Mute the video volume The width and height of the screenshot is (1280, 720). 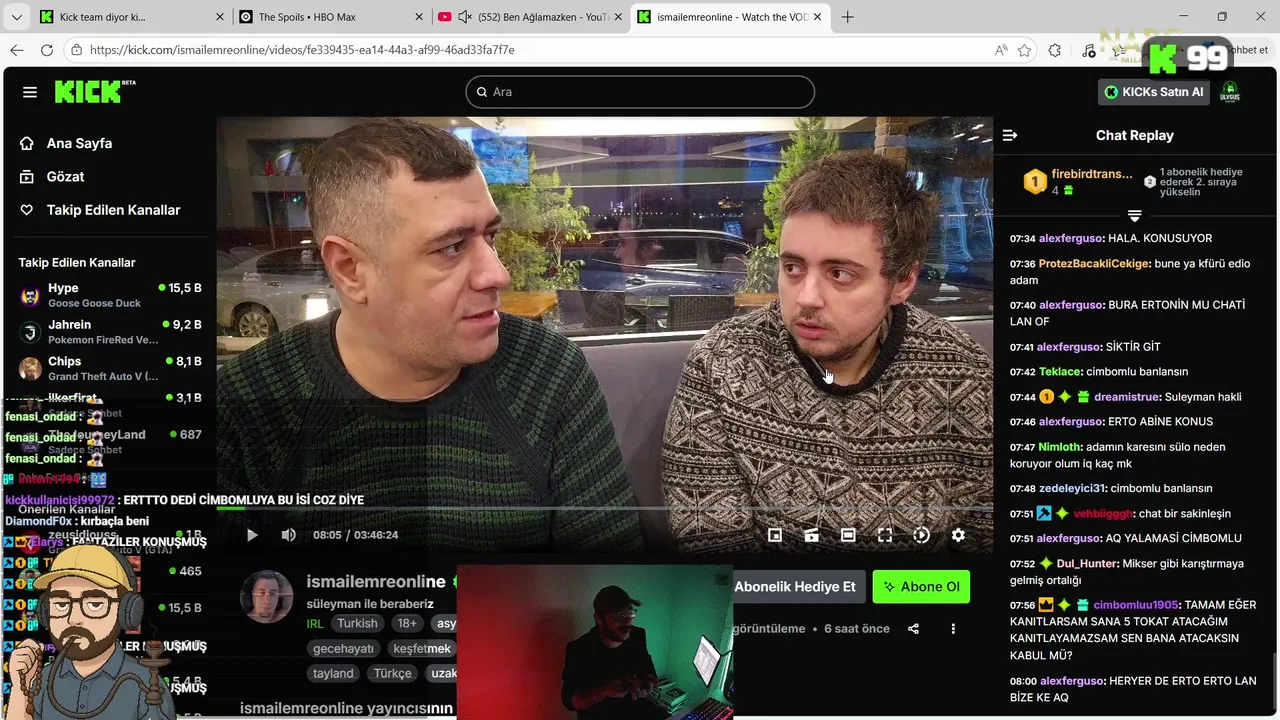click(288, 535)
